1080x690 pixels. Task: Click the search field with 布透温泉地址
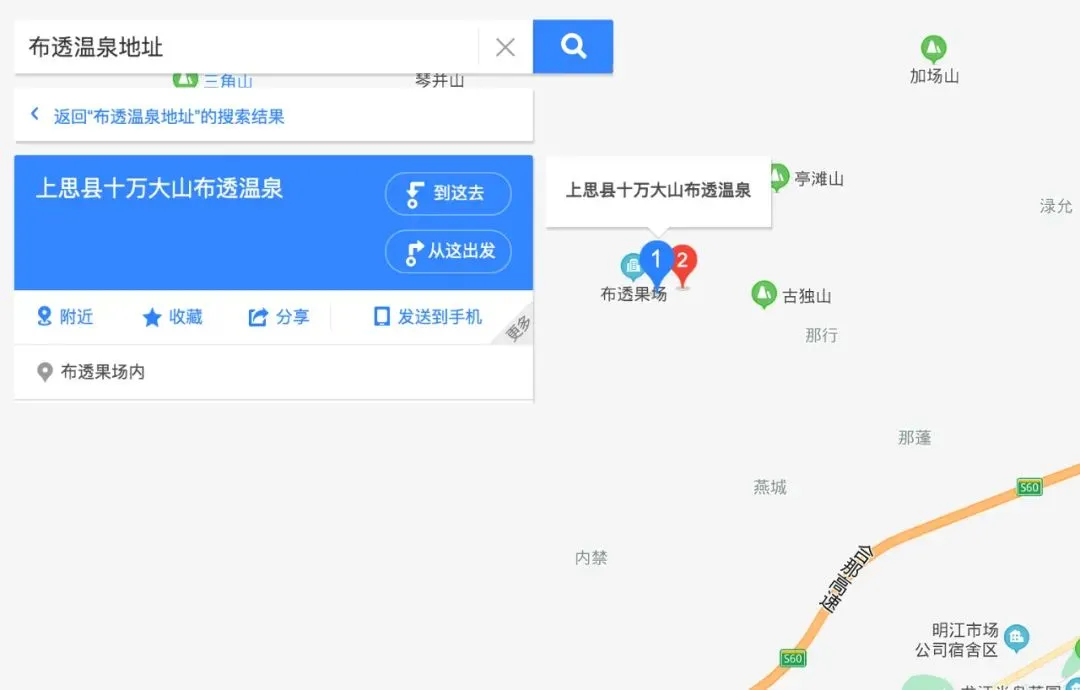(x=246, y=47)
